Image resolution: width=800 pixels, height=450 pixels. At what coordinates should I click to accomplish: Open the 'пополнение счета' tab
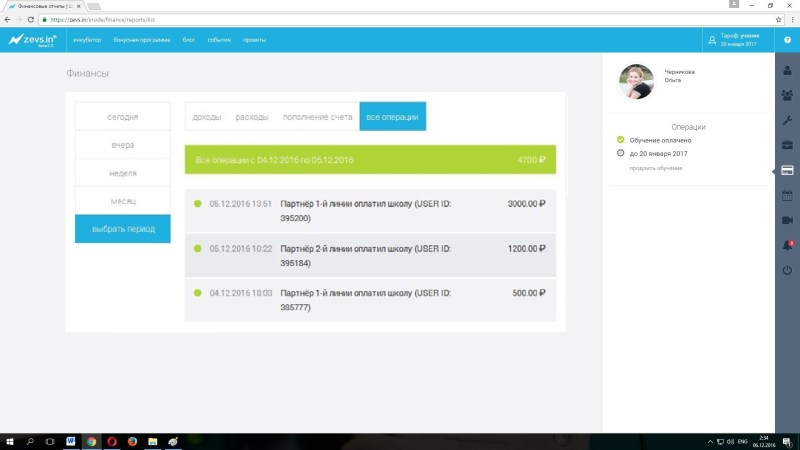[x=317, y=117]
